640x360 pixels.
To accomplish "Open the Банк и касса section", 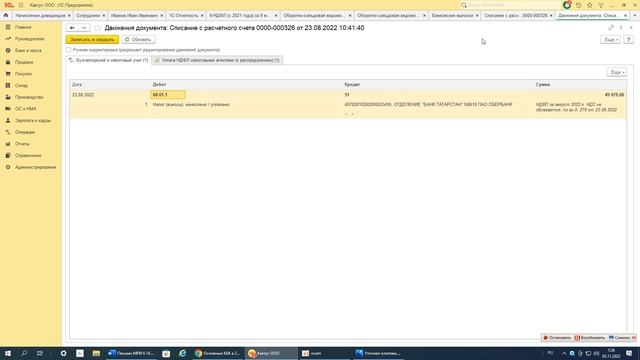I will 28,51.
